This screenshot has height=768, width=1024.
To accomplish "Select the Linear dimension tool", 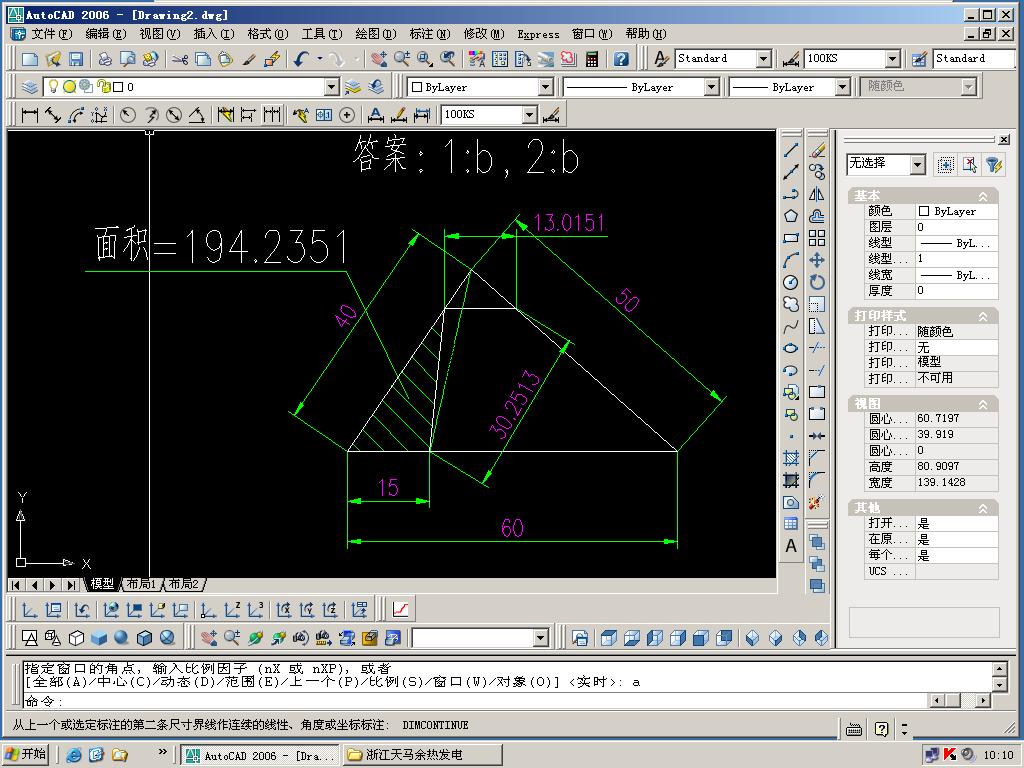I will [29, 115].
